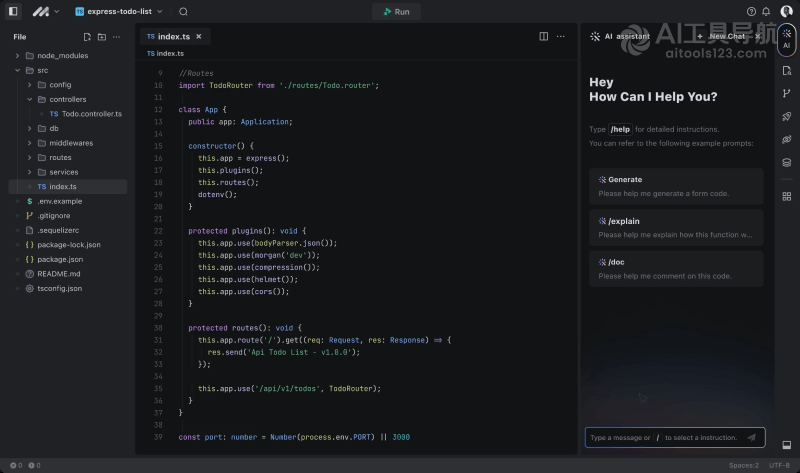
Task: Open the MarsCode logo menu
Action: point(46,11)
